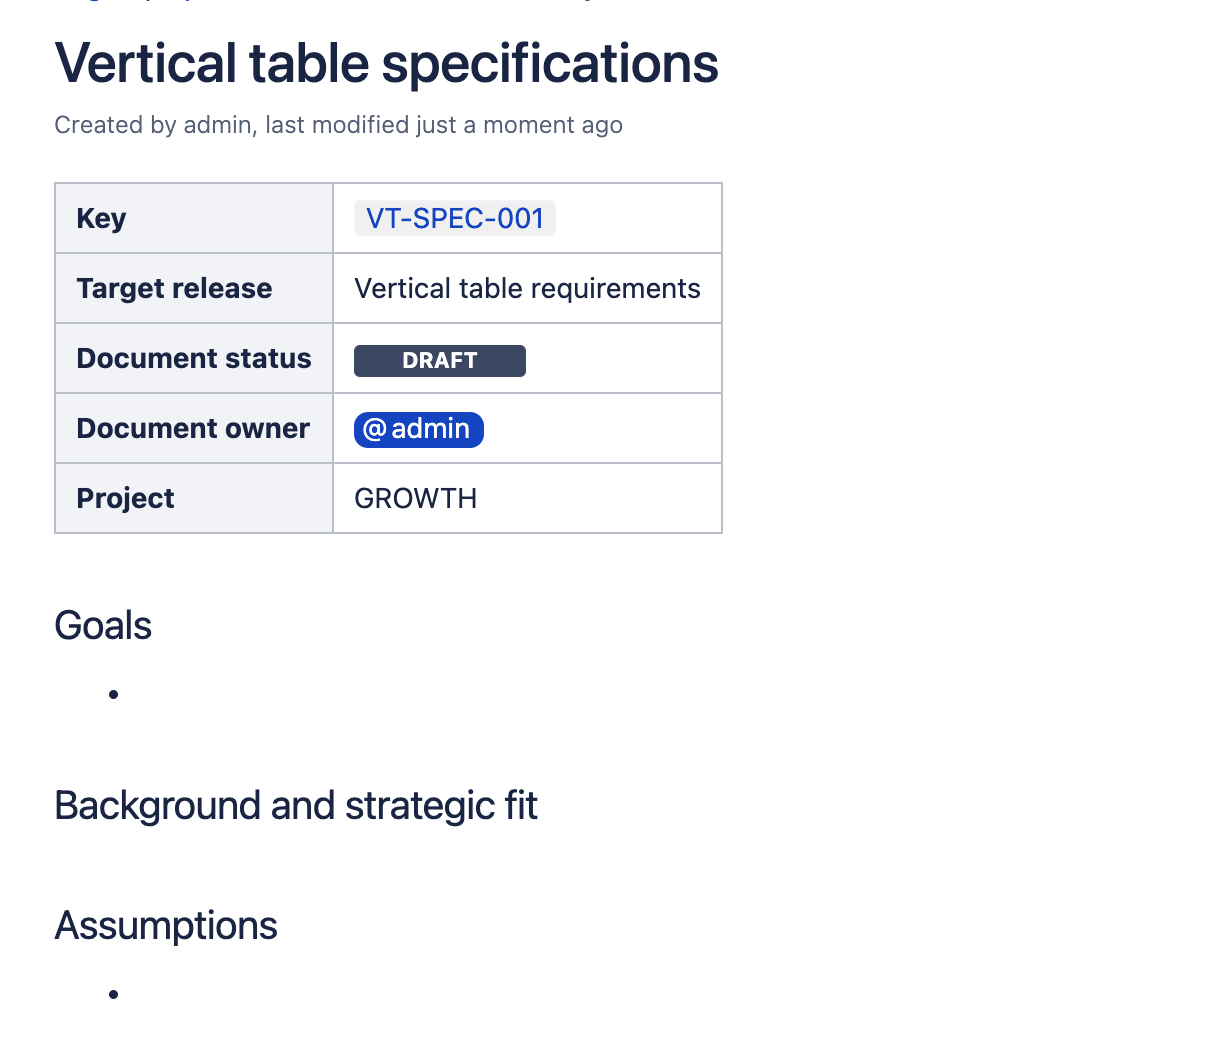Click the GROWTH project value
This screenshot has width=1218, height=1060.
point(415,499)
